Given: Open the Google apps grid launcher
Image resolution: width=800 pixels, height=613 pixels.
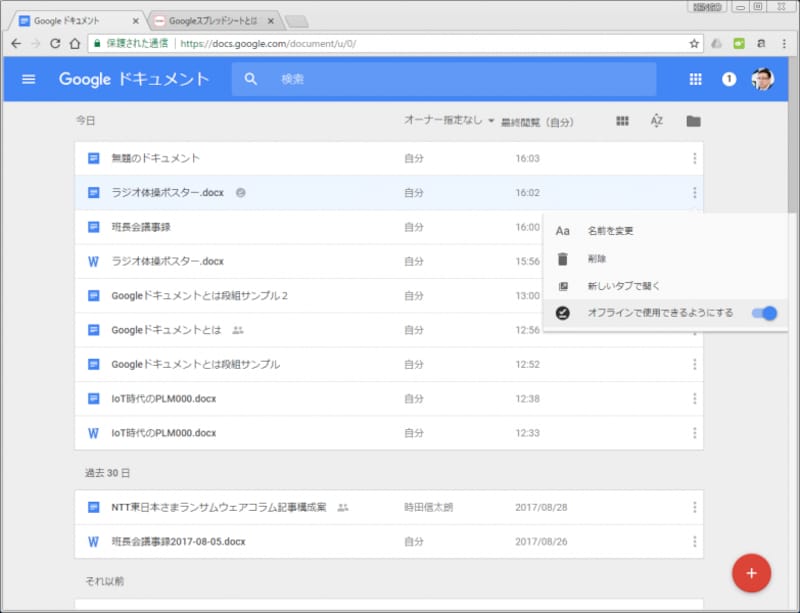Looking at the screenshot, I should 693,79.
